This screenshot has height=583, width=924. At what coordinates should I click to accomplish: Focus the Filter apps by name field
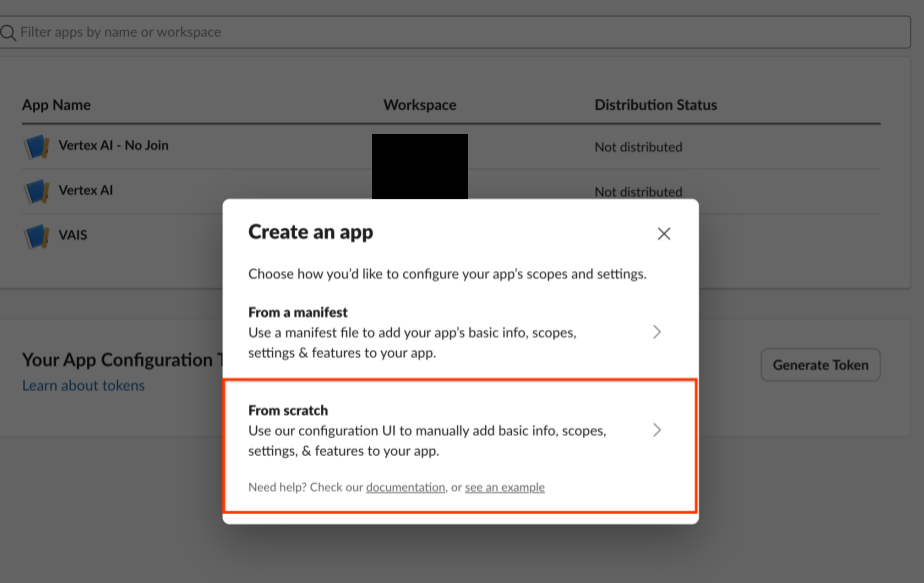pos(455,32)
